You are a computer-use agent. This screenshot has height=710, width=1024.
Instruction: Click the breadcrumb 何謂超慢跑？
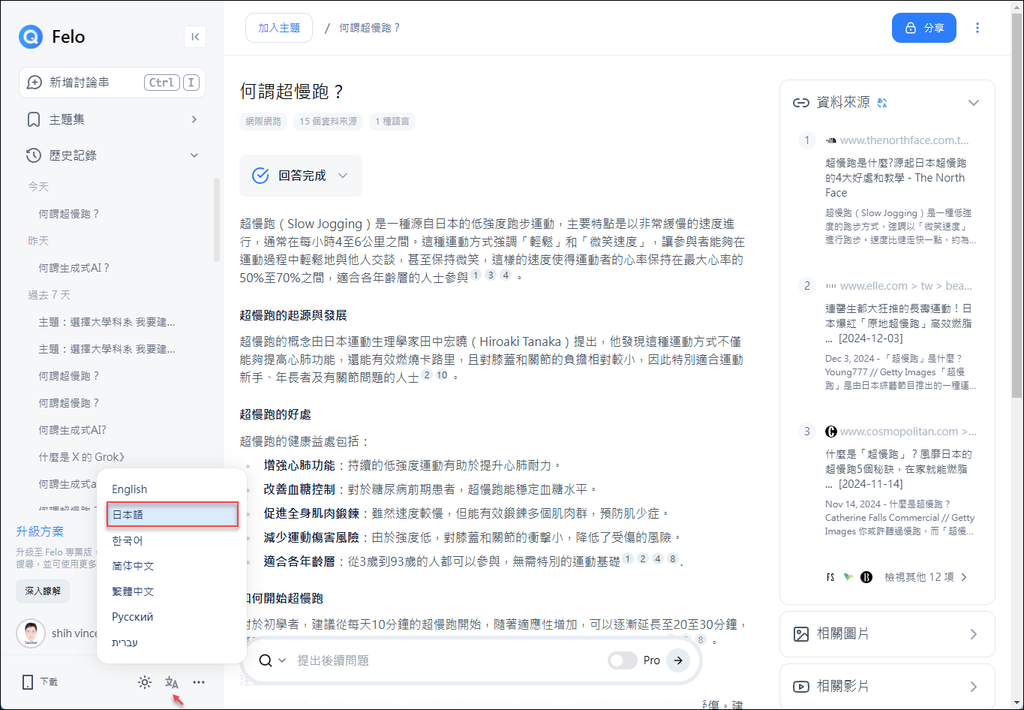[369, 28]
